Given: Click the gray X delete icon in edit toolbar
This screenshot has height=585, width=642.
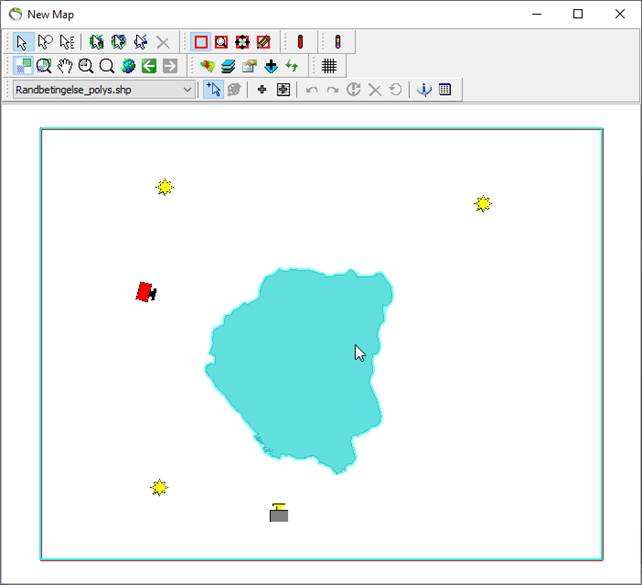Looking at the screenshot, I should [x=375, y=90].
